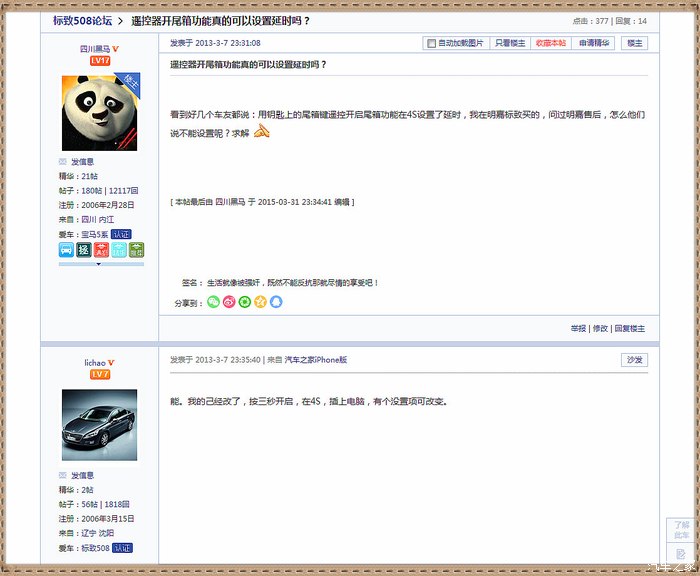Filter posts with 只看楼主
This screenshot has height=576, width=700.
[x=510, y=44]
